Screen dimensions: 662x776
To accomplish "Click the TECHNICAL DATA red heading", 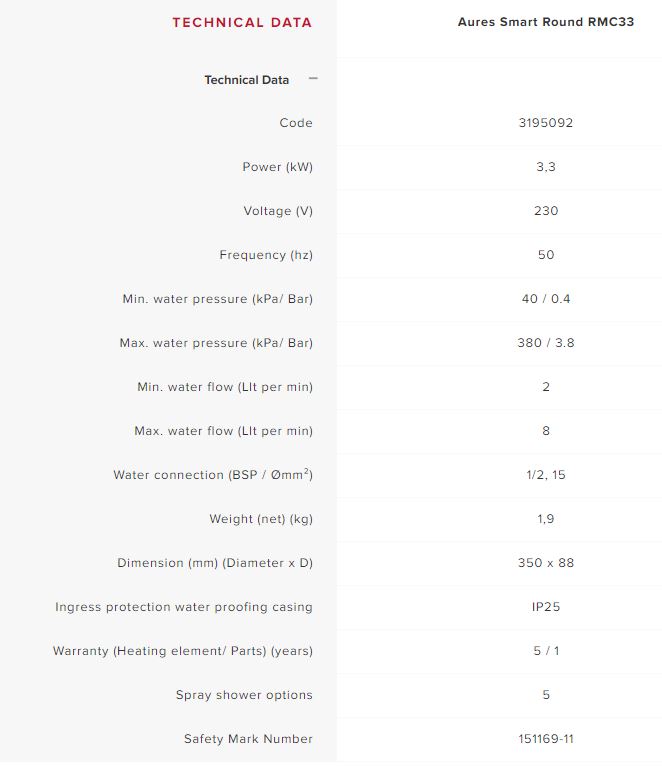I will click(x=242, y=22).
